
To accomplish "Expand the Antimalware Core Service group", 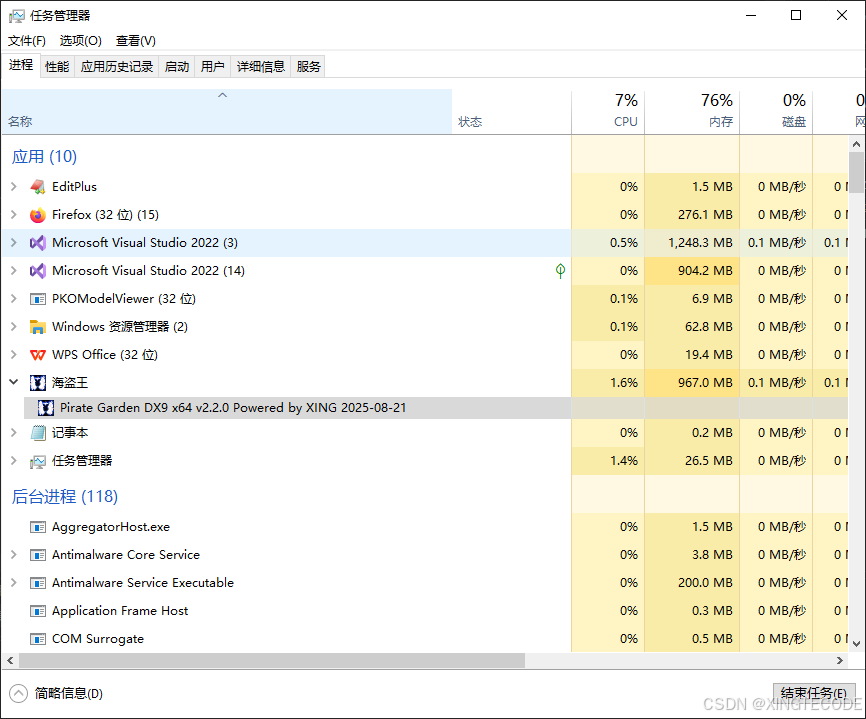I will (14, 555).
